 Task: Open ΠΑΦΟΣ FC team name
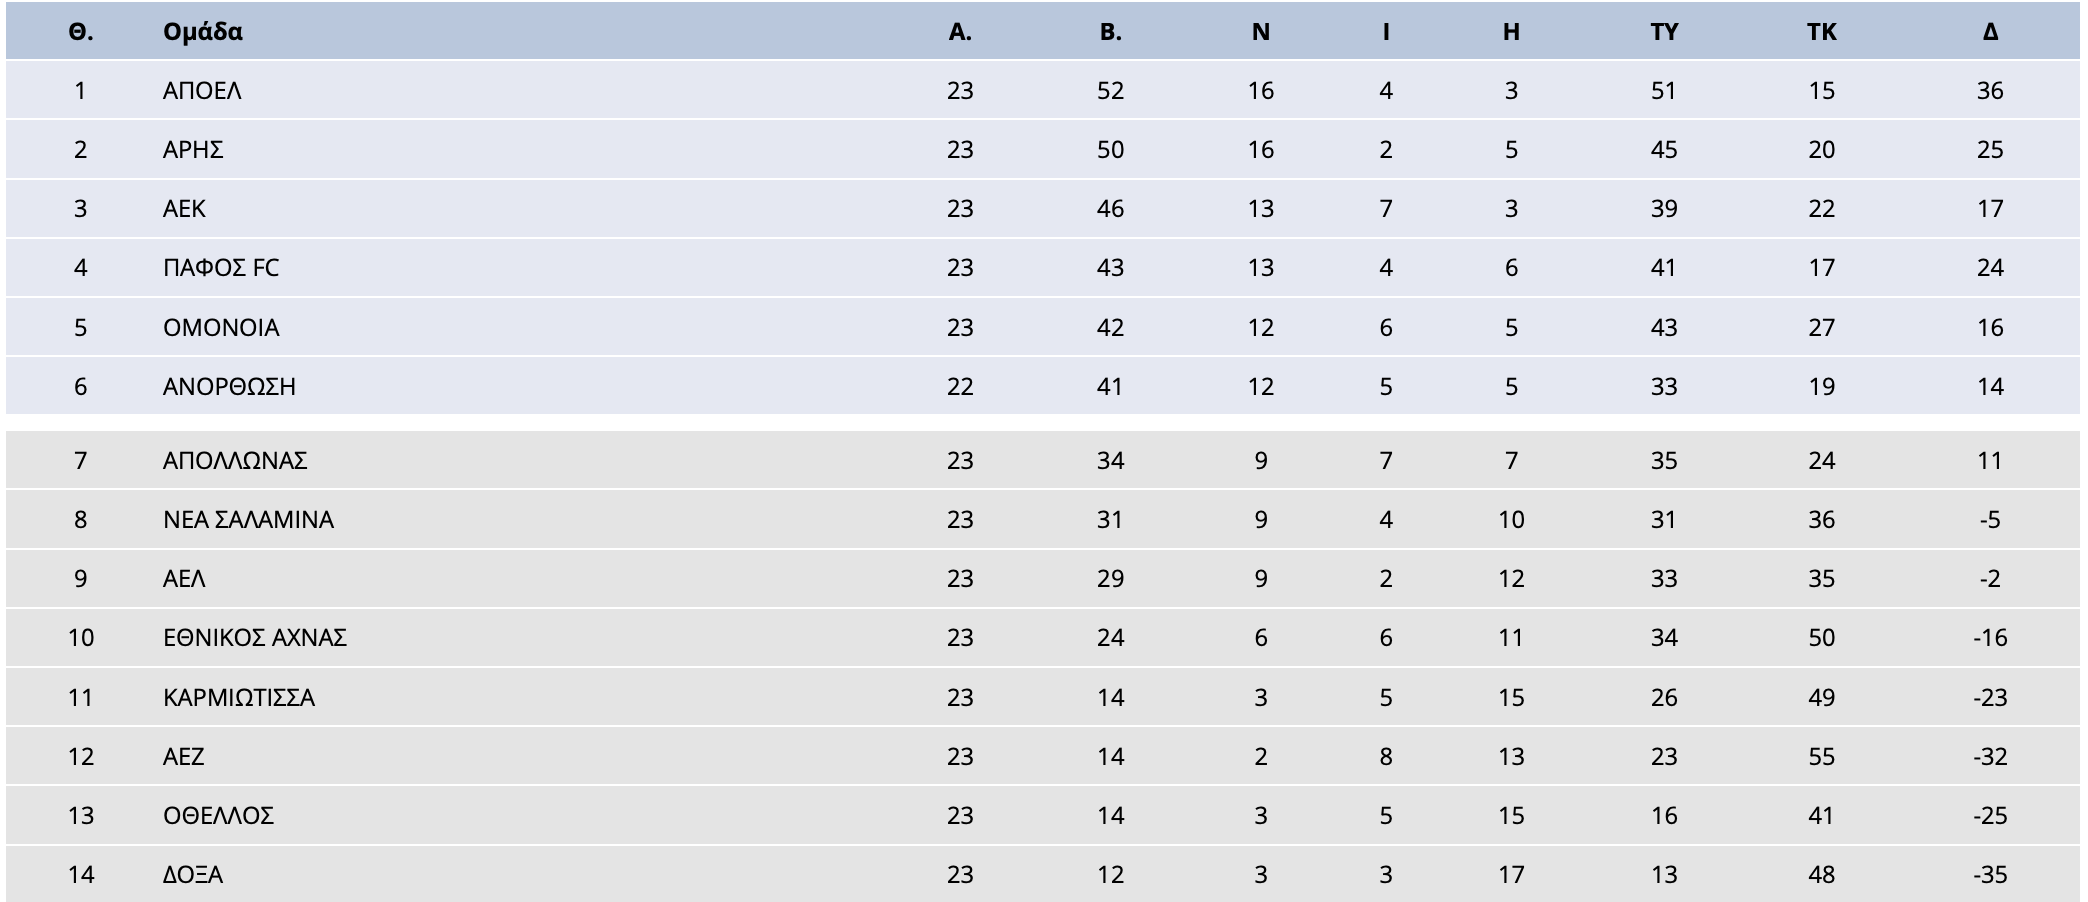[221, 268]
